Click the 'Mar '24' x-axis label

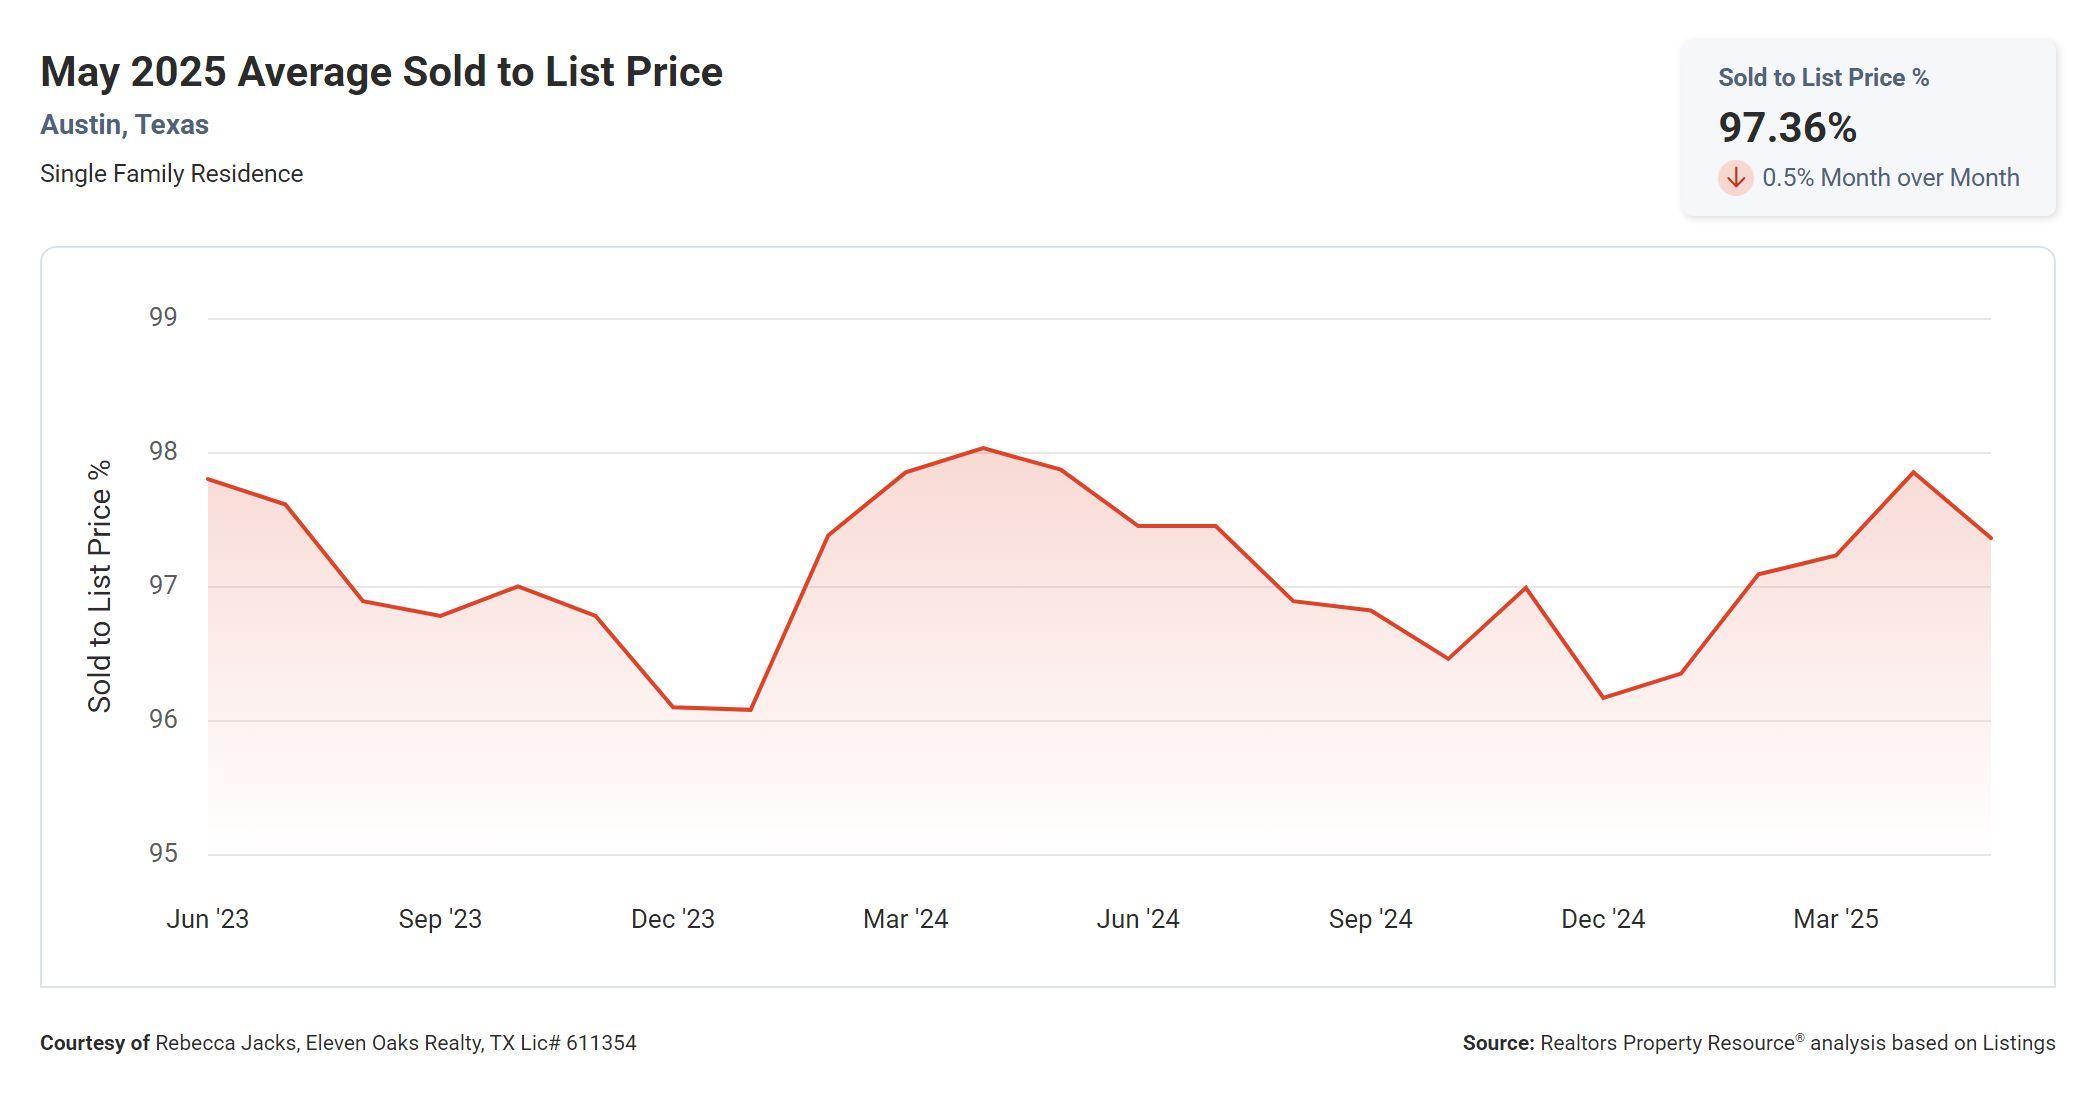point(905,919)
